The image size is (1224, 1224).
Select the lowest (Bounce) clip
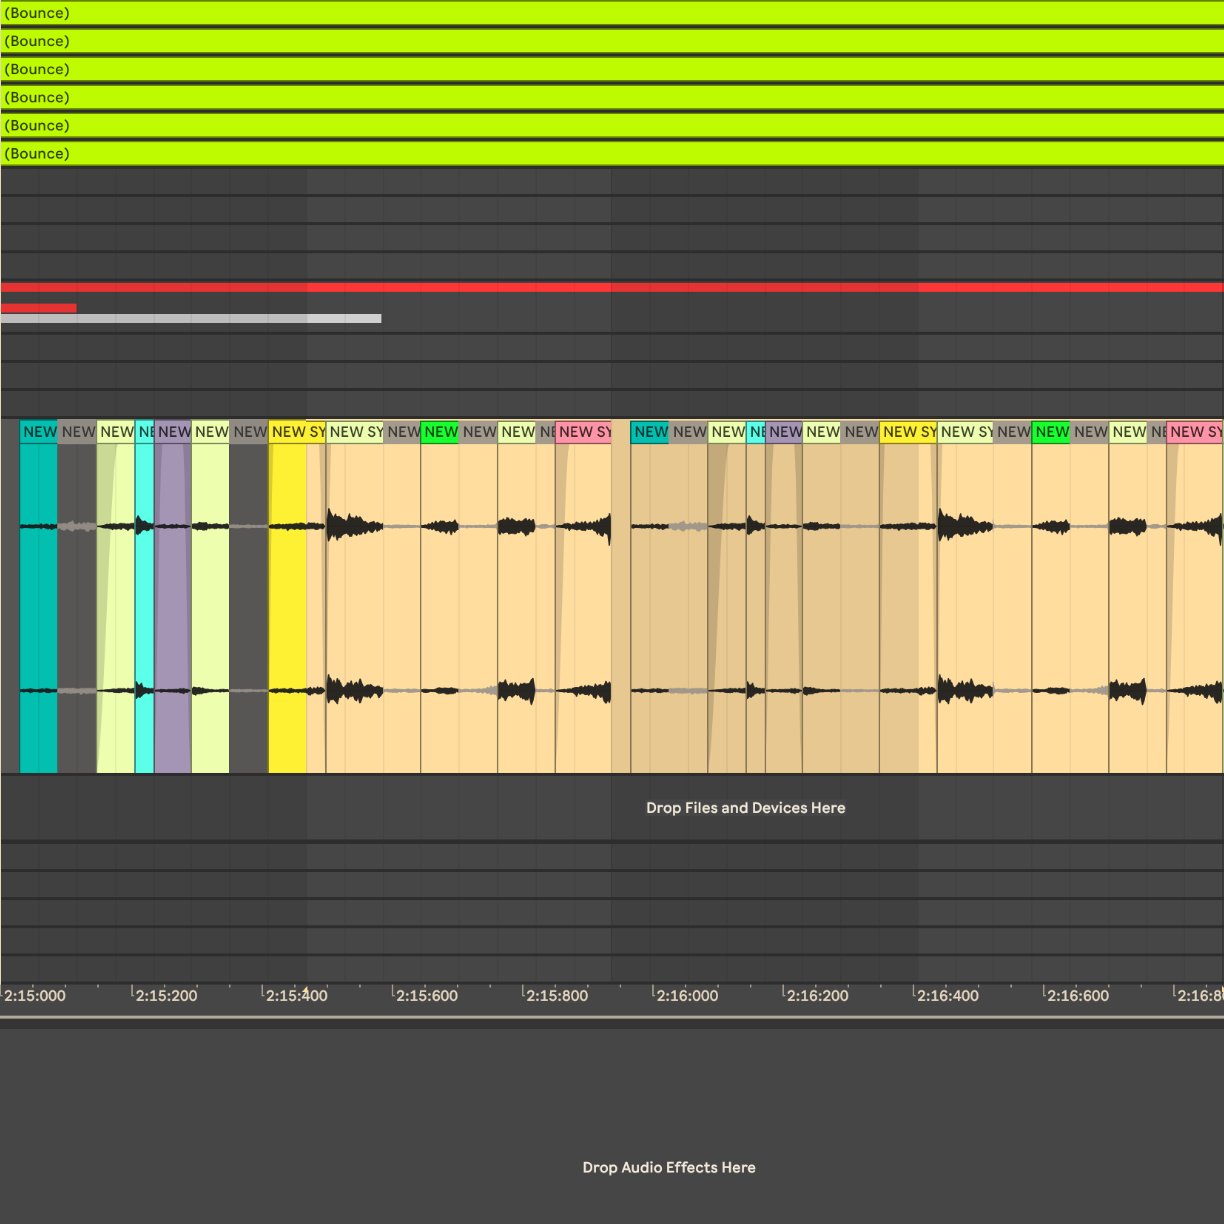(x=611, y=153)
